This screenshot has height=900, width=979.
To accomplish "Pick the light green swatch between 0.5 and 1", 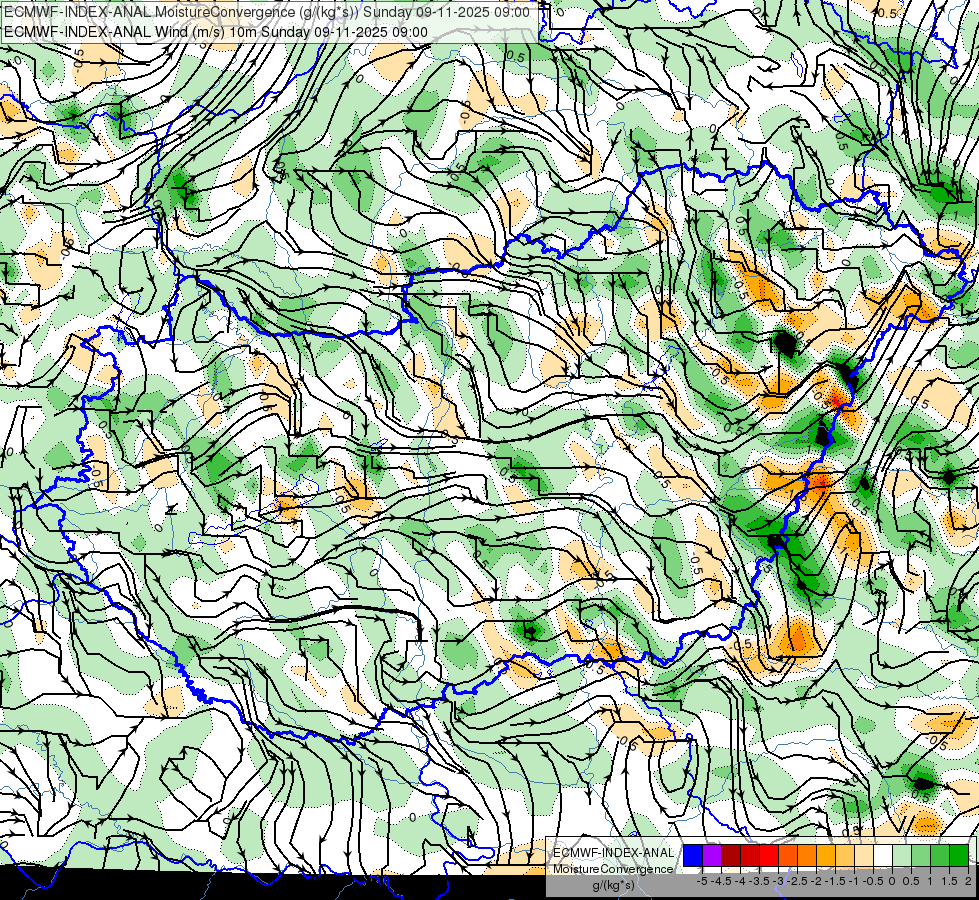I will 921,855.
